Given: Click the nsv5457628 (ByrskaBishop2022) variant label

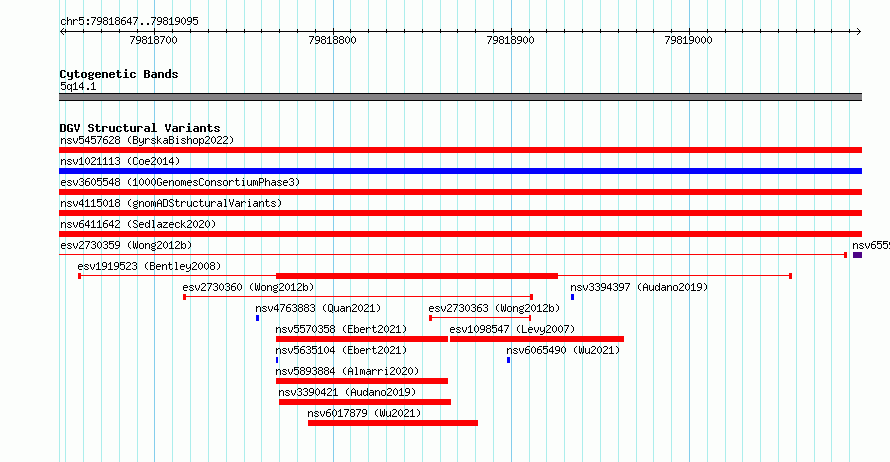Looking at the screenshot, I should point(147,140).
